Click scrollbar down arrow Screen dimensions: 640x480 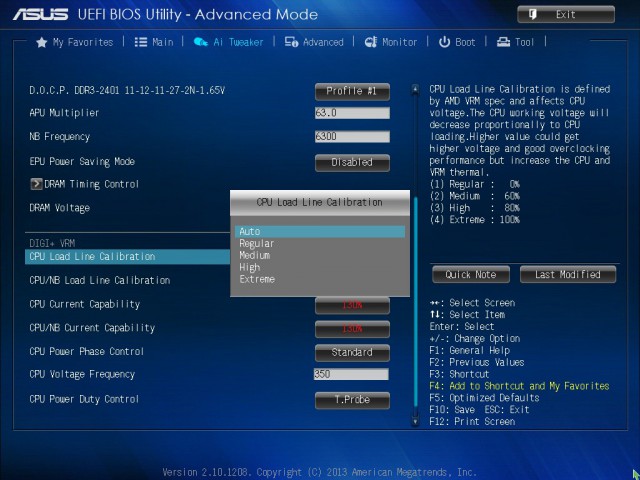tap(415, 421)
